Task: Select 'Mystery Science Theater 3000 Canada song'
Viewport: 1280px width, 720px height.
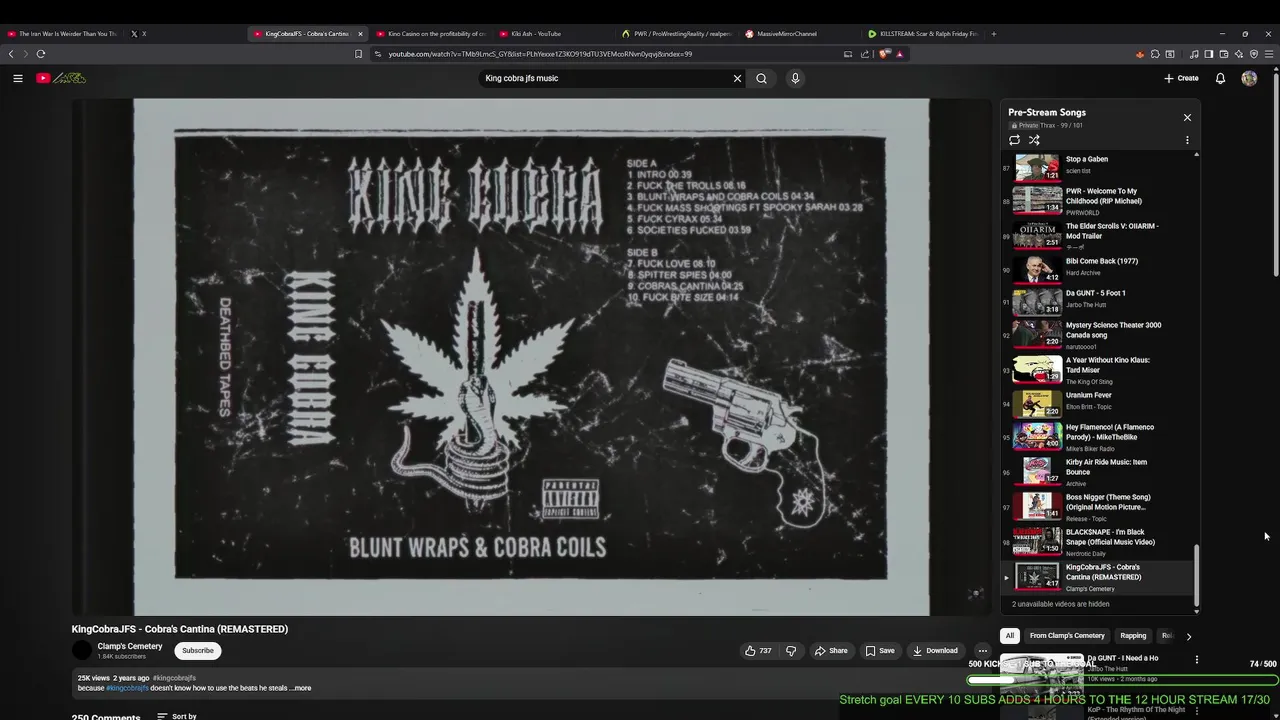Action: pos(1097,335)
